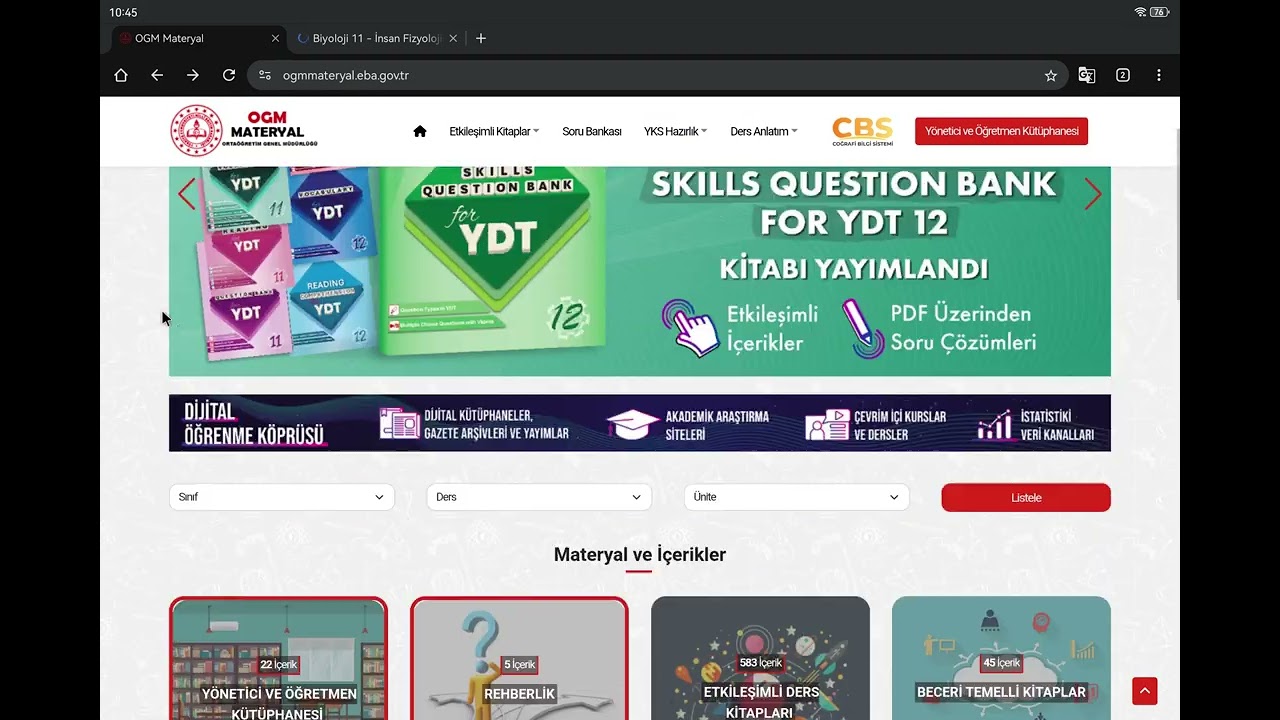
Task: Click the page vertical scrollbar
Action: [x=1177, y=215]
